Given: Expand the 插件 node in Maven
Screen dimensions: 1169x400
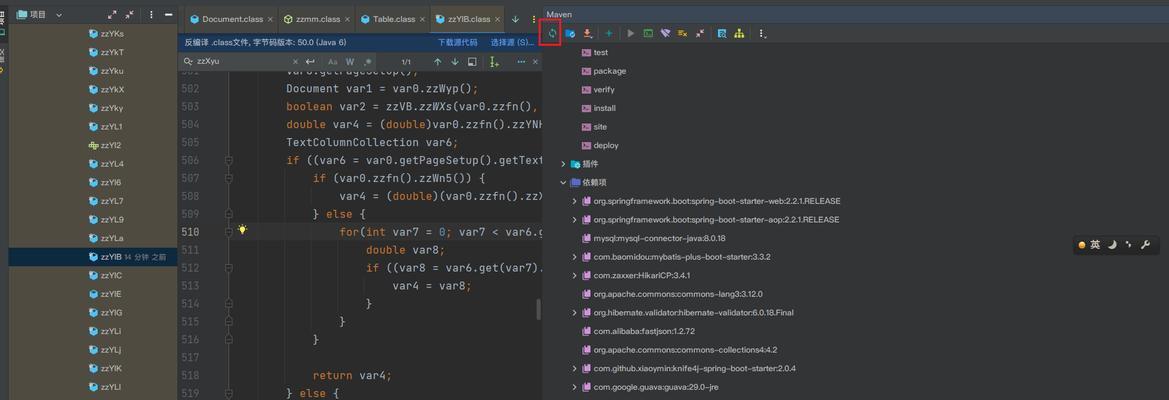Looking at the screenshot, I should [x=564, y=164].
